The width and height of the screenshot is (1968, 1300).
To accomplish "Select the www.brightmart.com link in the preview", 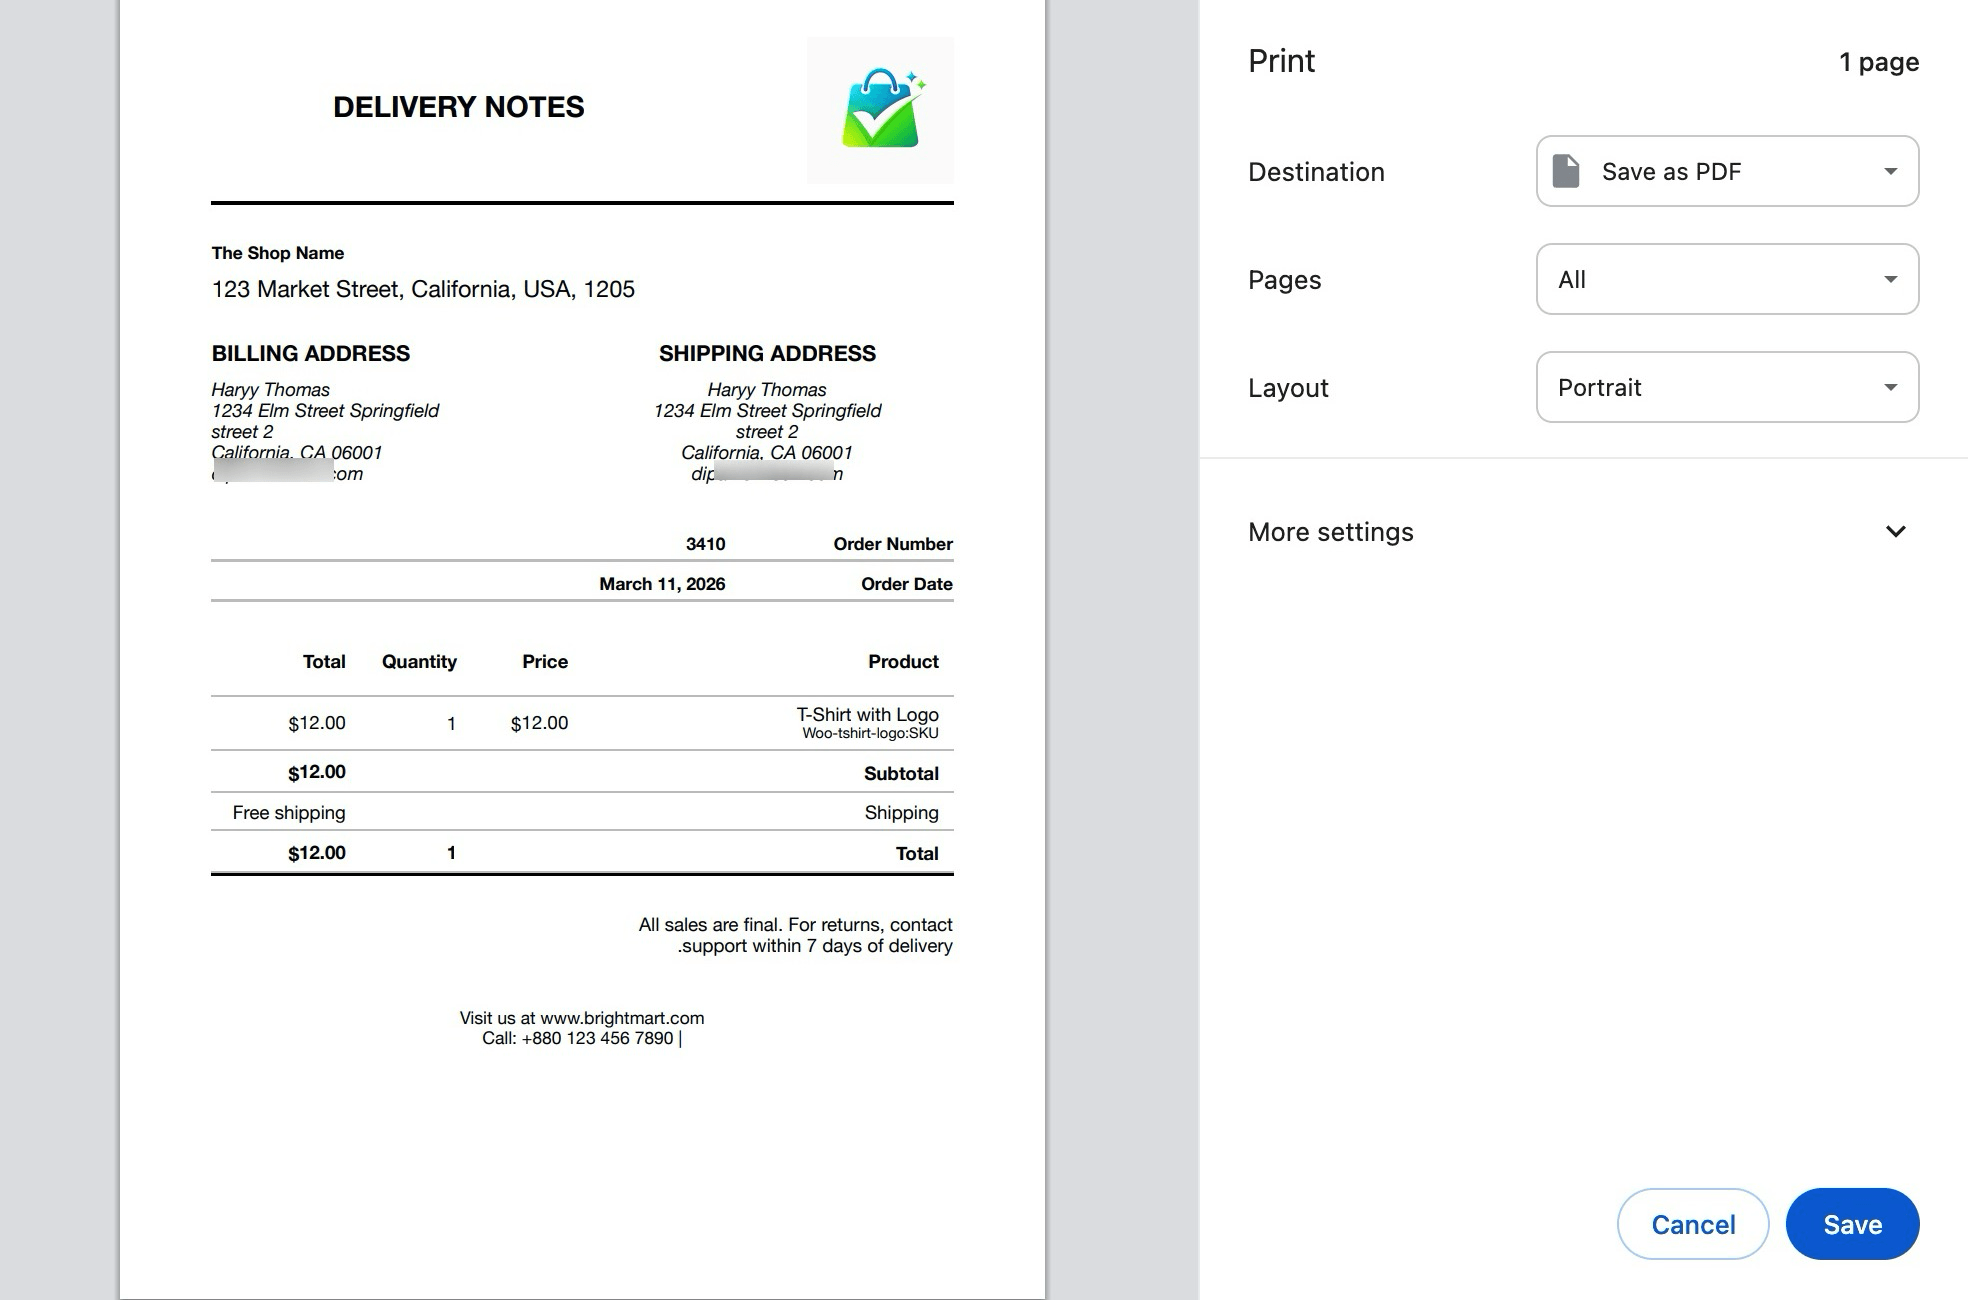I will click(620, 1017).
